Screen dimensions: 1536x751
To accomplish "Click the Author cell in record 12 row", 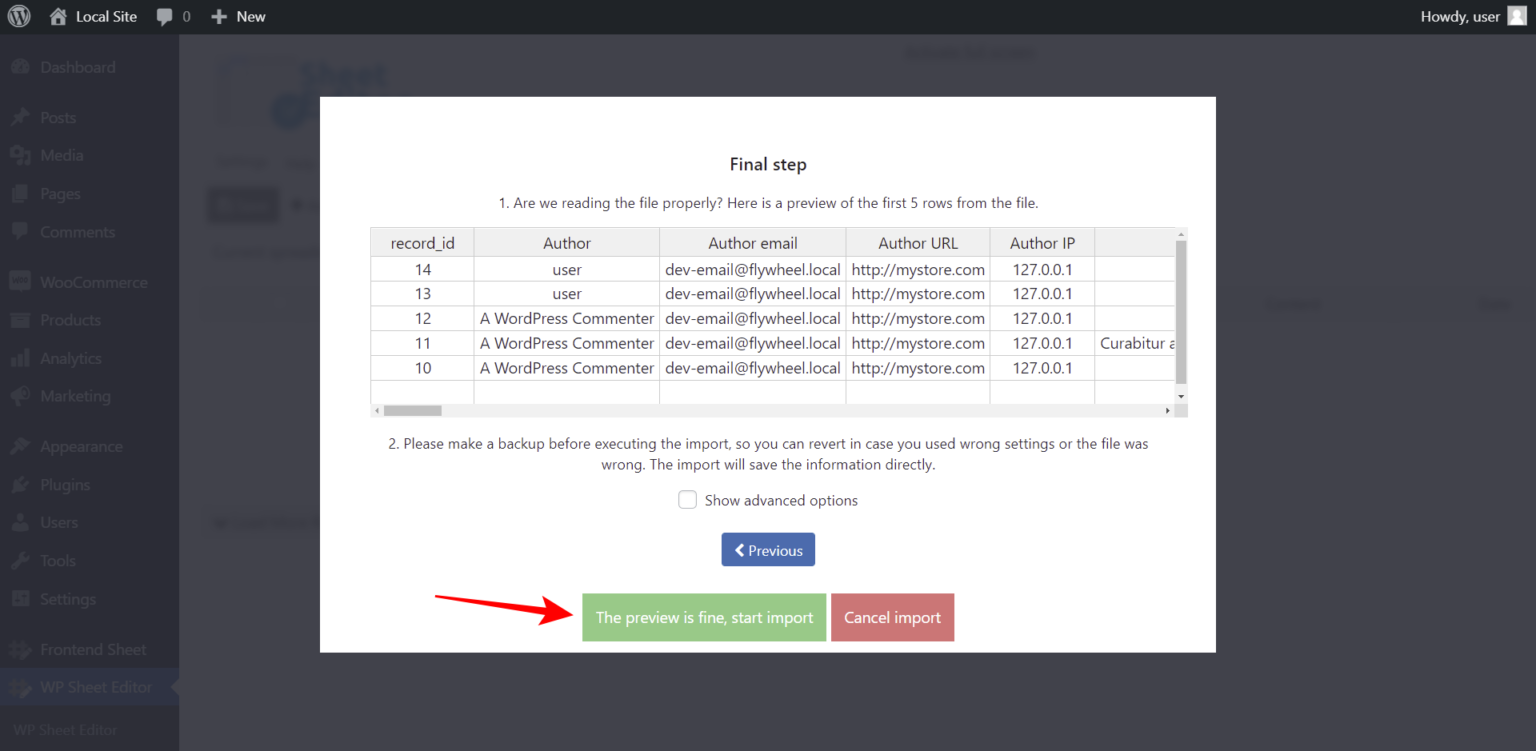I will click(x=567, y=318).
